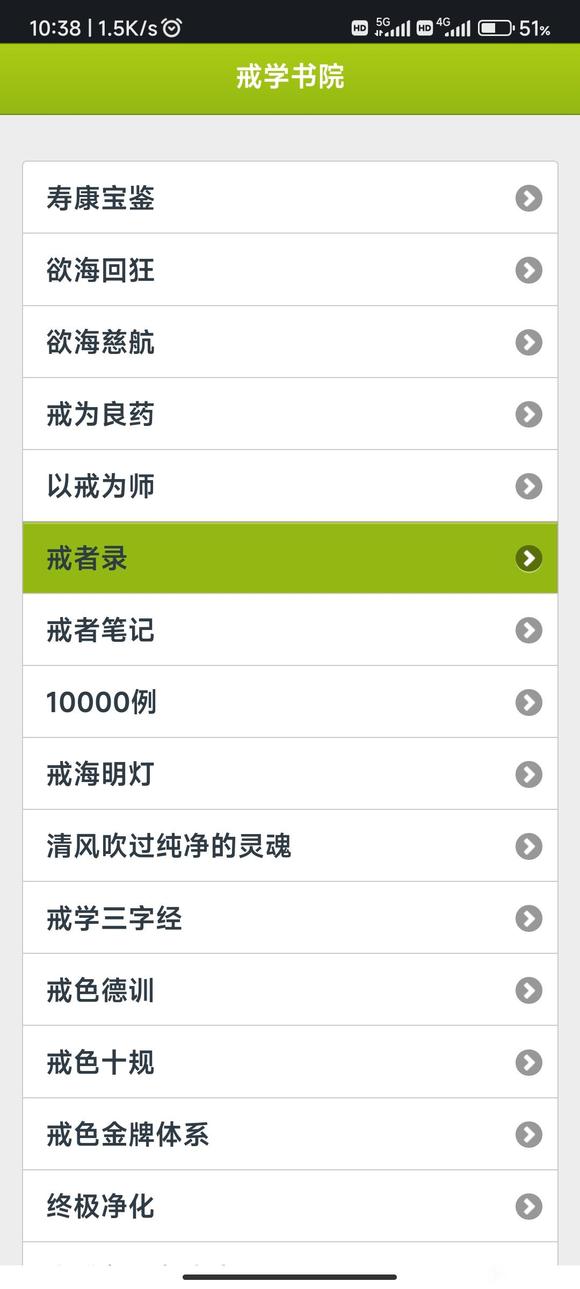Image resolution: width=580 pixels, height=1289 pixels.
Task: Select the arrow icon on the 戒者录 row
Action: [528, 559]
